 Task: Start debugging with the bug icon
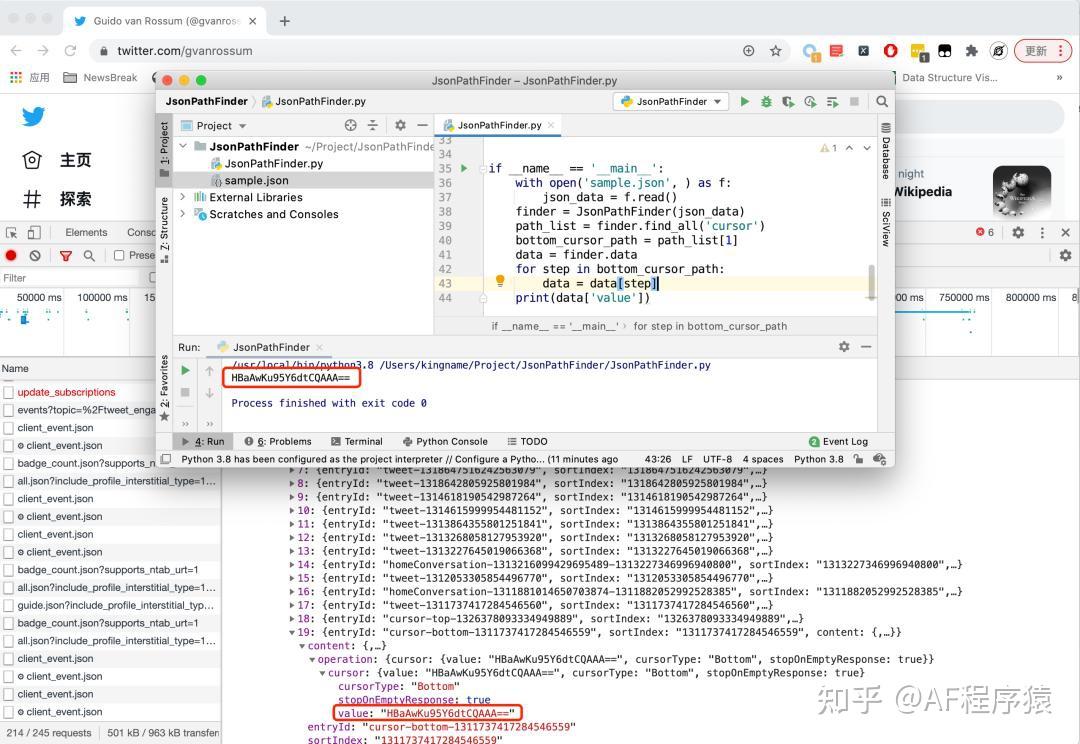766,101
